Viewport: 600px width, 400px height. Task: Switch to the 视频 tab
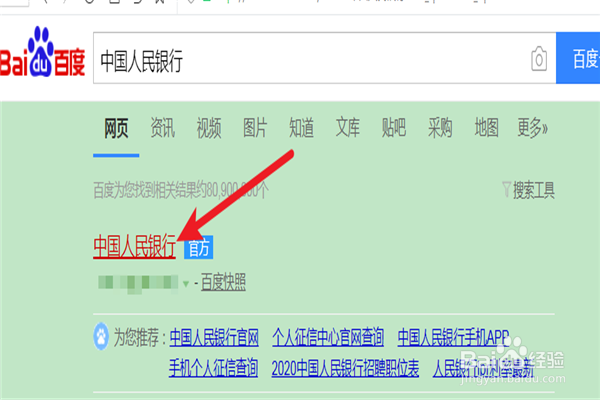pos(209,128)
